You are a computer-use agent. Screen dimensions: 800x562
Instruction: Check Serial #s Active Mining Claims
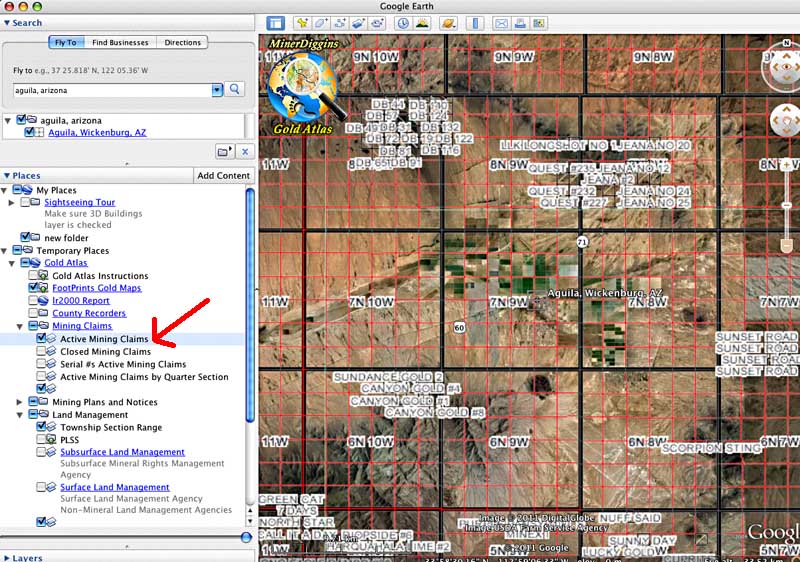pyautogui.click(x=41, y=364)
